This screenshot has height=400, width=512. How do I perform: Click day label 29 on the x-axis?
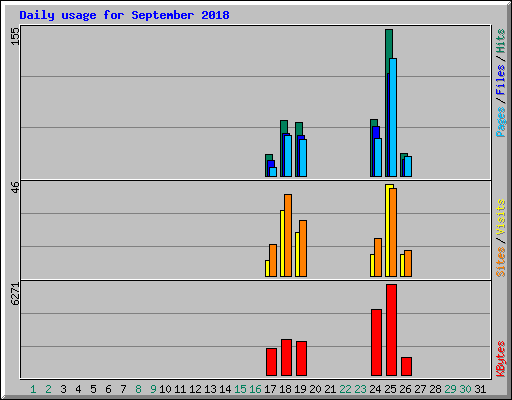[x=450, y=389]
